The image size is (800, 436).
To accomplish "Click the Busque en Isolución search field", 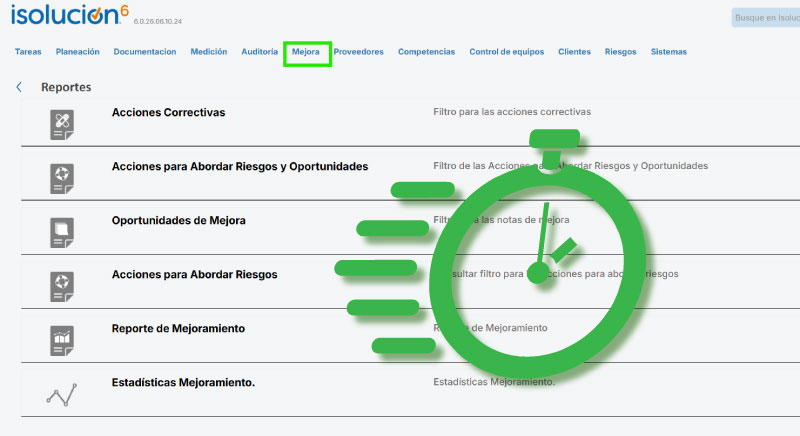I will pyautogui.click(x=765, y=18).
